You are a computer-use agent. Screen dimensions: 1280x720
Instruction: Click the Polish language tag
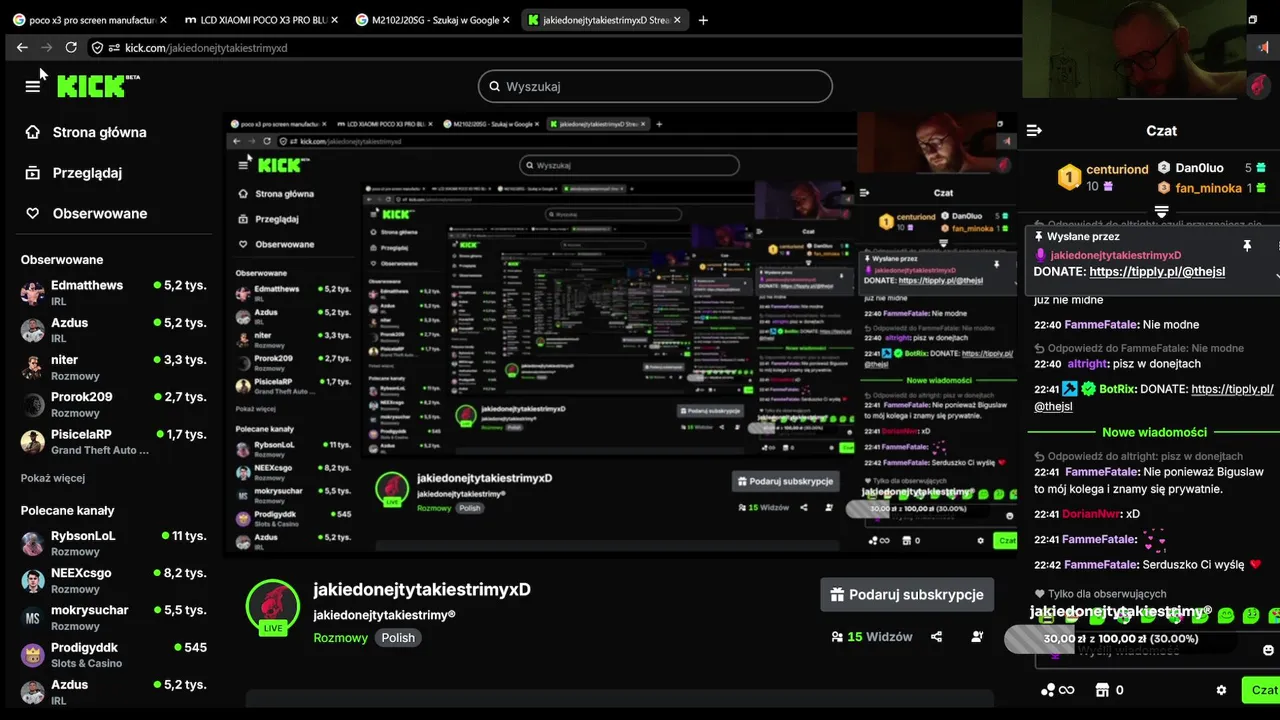click(398, 638)
